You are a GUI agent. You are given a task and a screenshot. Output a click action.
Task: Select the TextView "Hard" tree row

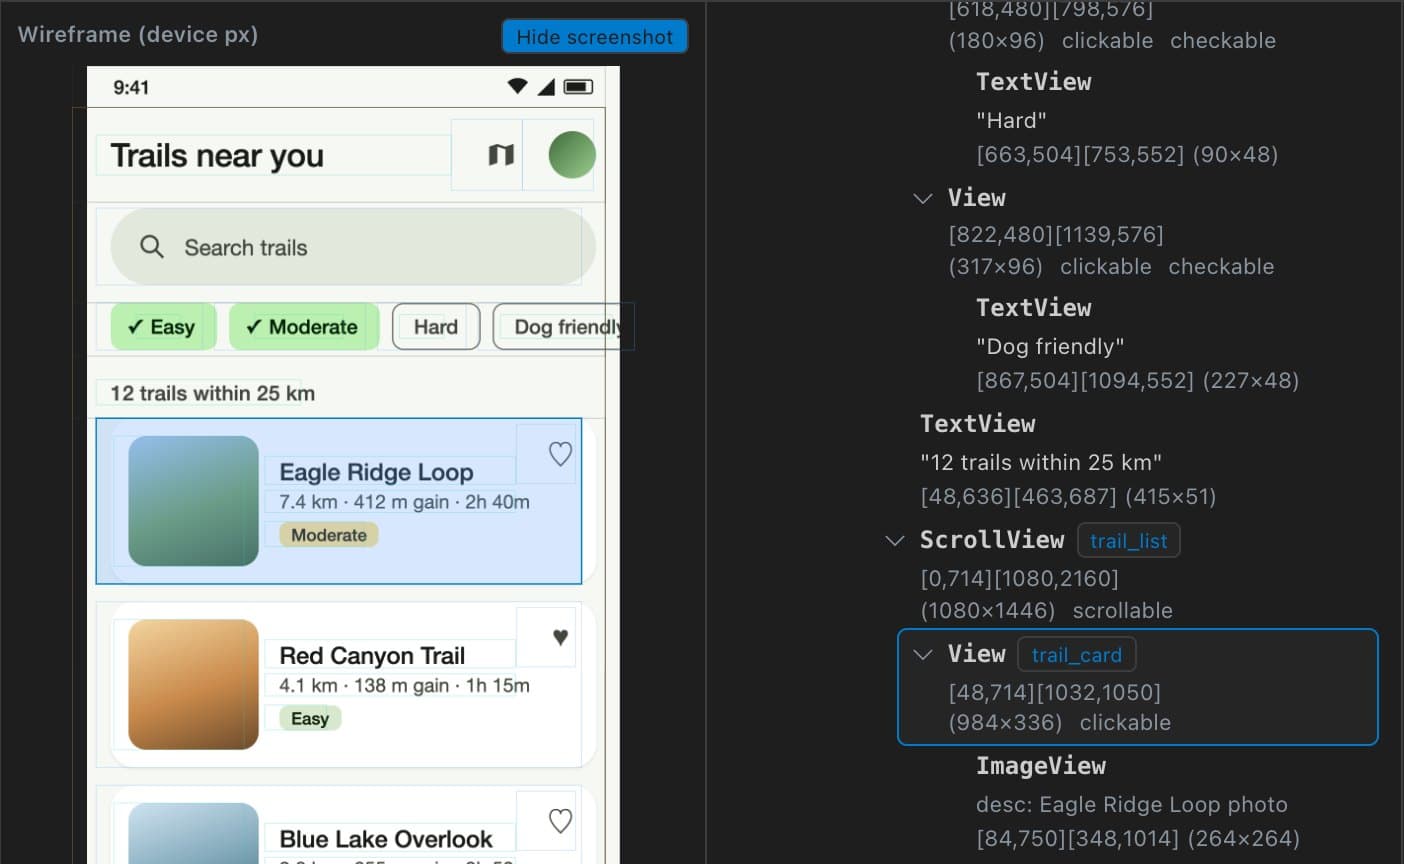[x=1127, y=118]
